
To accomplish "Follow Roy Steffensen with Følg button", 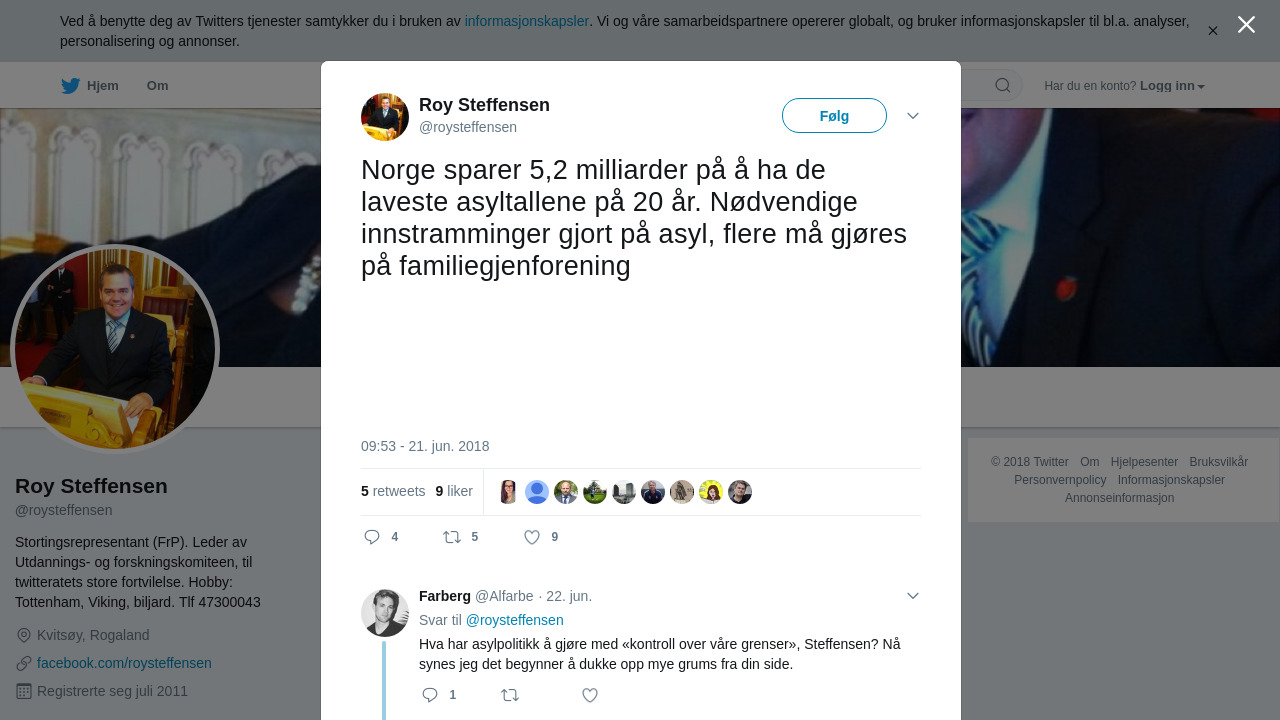I will (x=834, y=116).
